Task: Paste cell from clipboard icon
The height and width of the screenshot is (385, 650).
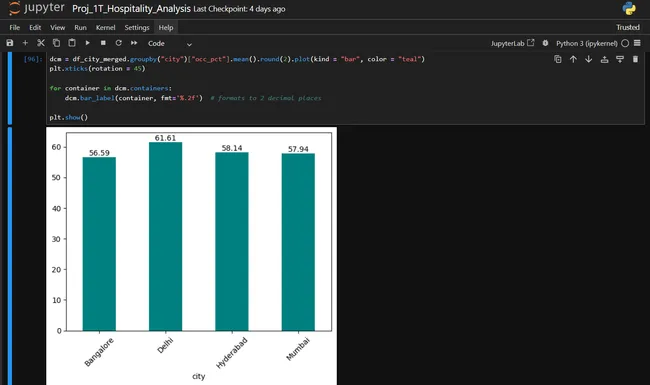Action: click(72, 43)
